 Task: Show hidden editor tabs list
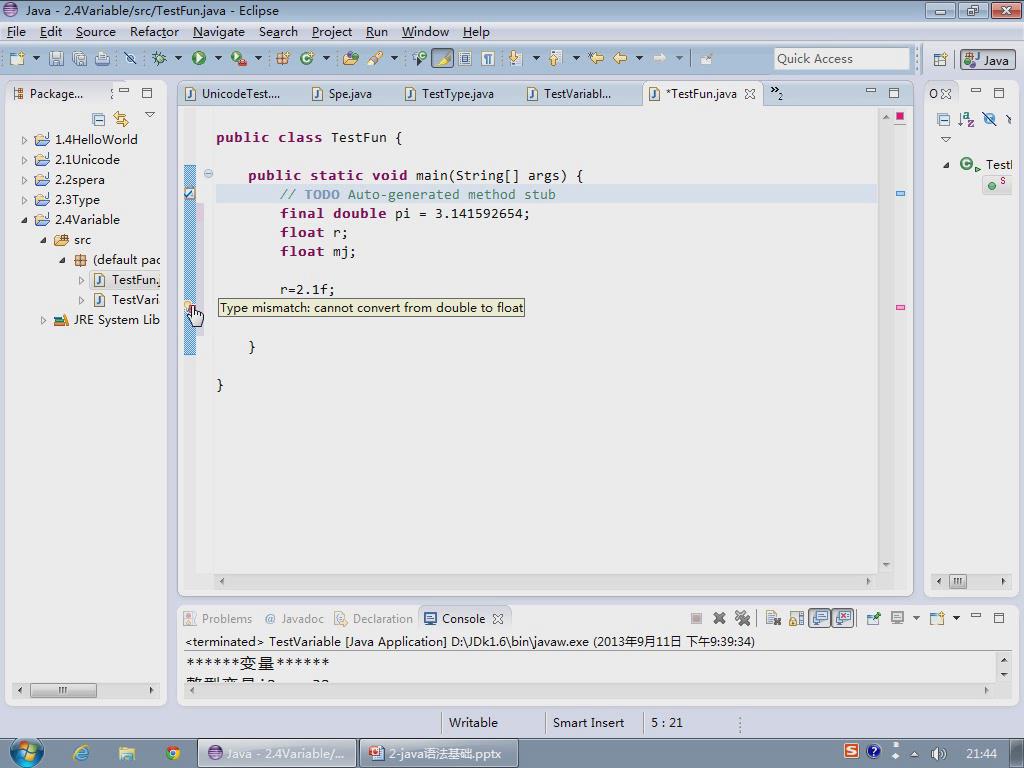coord(776,93)
